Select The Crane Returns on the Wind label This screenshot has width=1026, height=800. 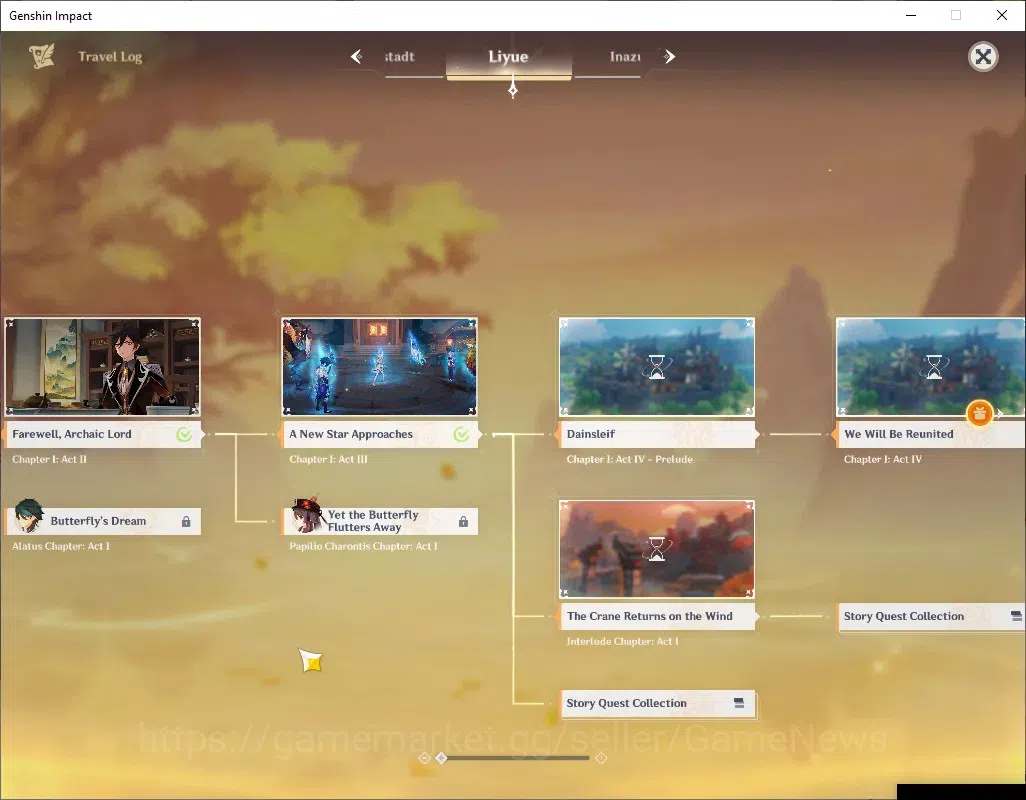pos(658,616)
